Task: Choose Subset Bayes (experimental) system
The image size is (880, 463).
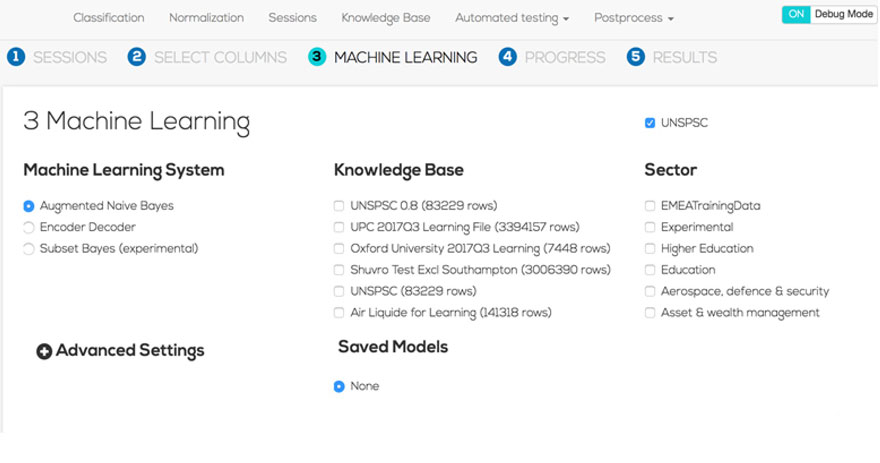Action: click(x=29, y=249)
